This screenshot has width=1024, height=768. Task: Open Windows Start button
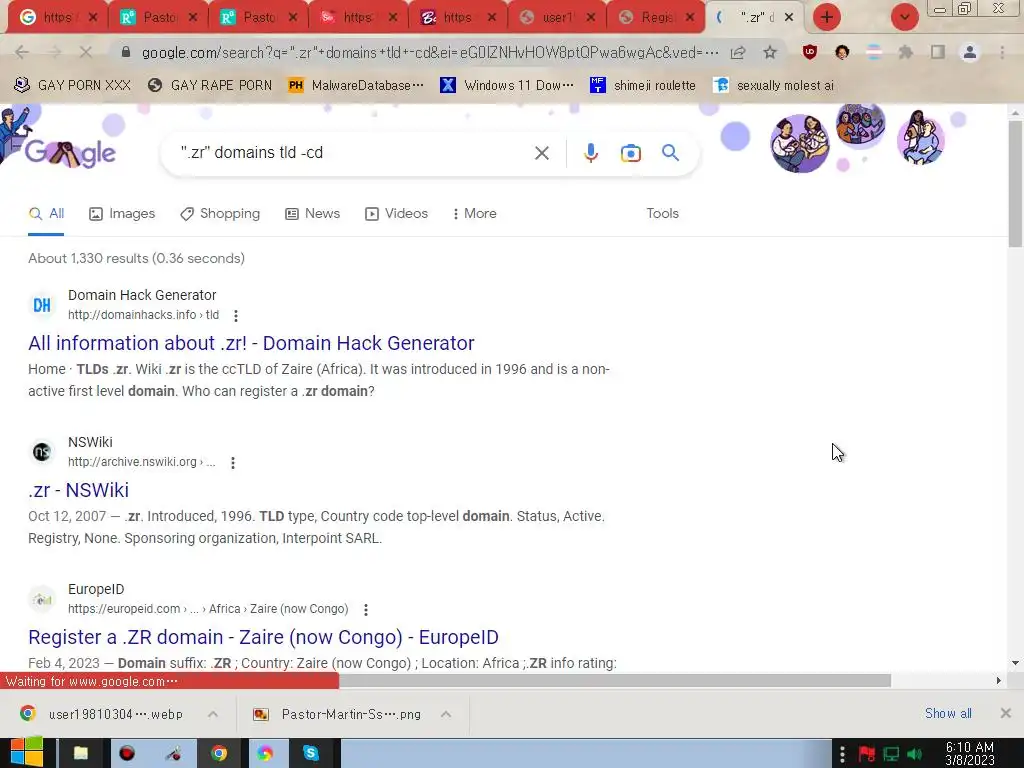pos(26,753)
